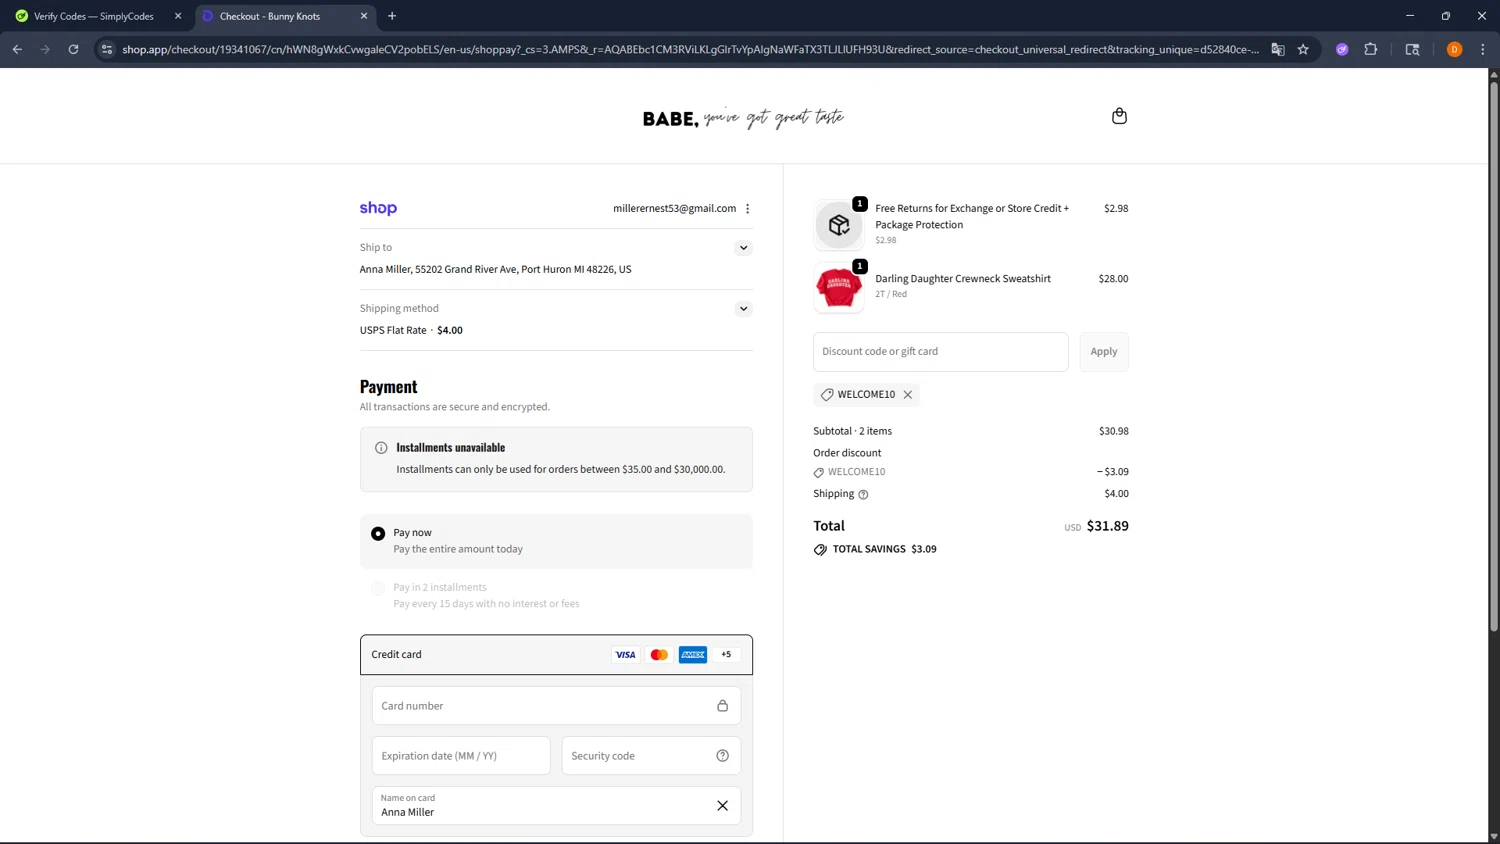Click the Apply discount button
Image resolution: width=1500 pixels, height=844 pixels.
pos(1104,352)
